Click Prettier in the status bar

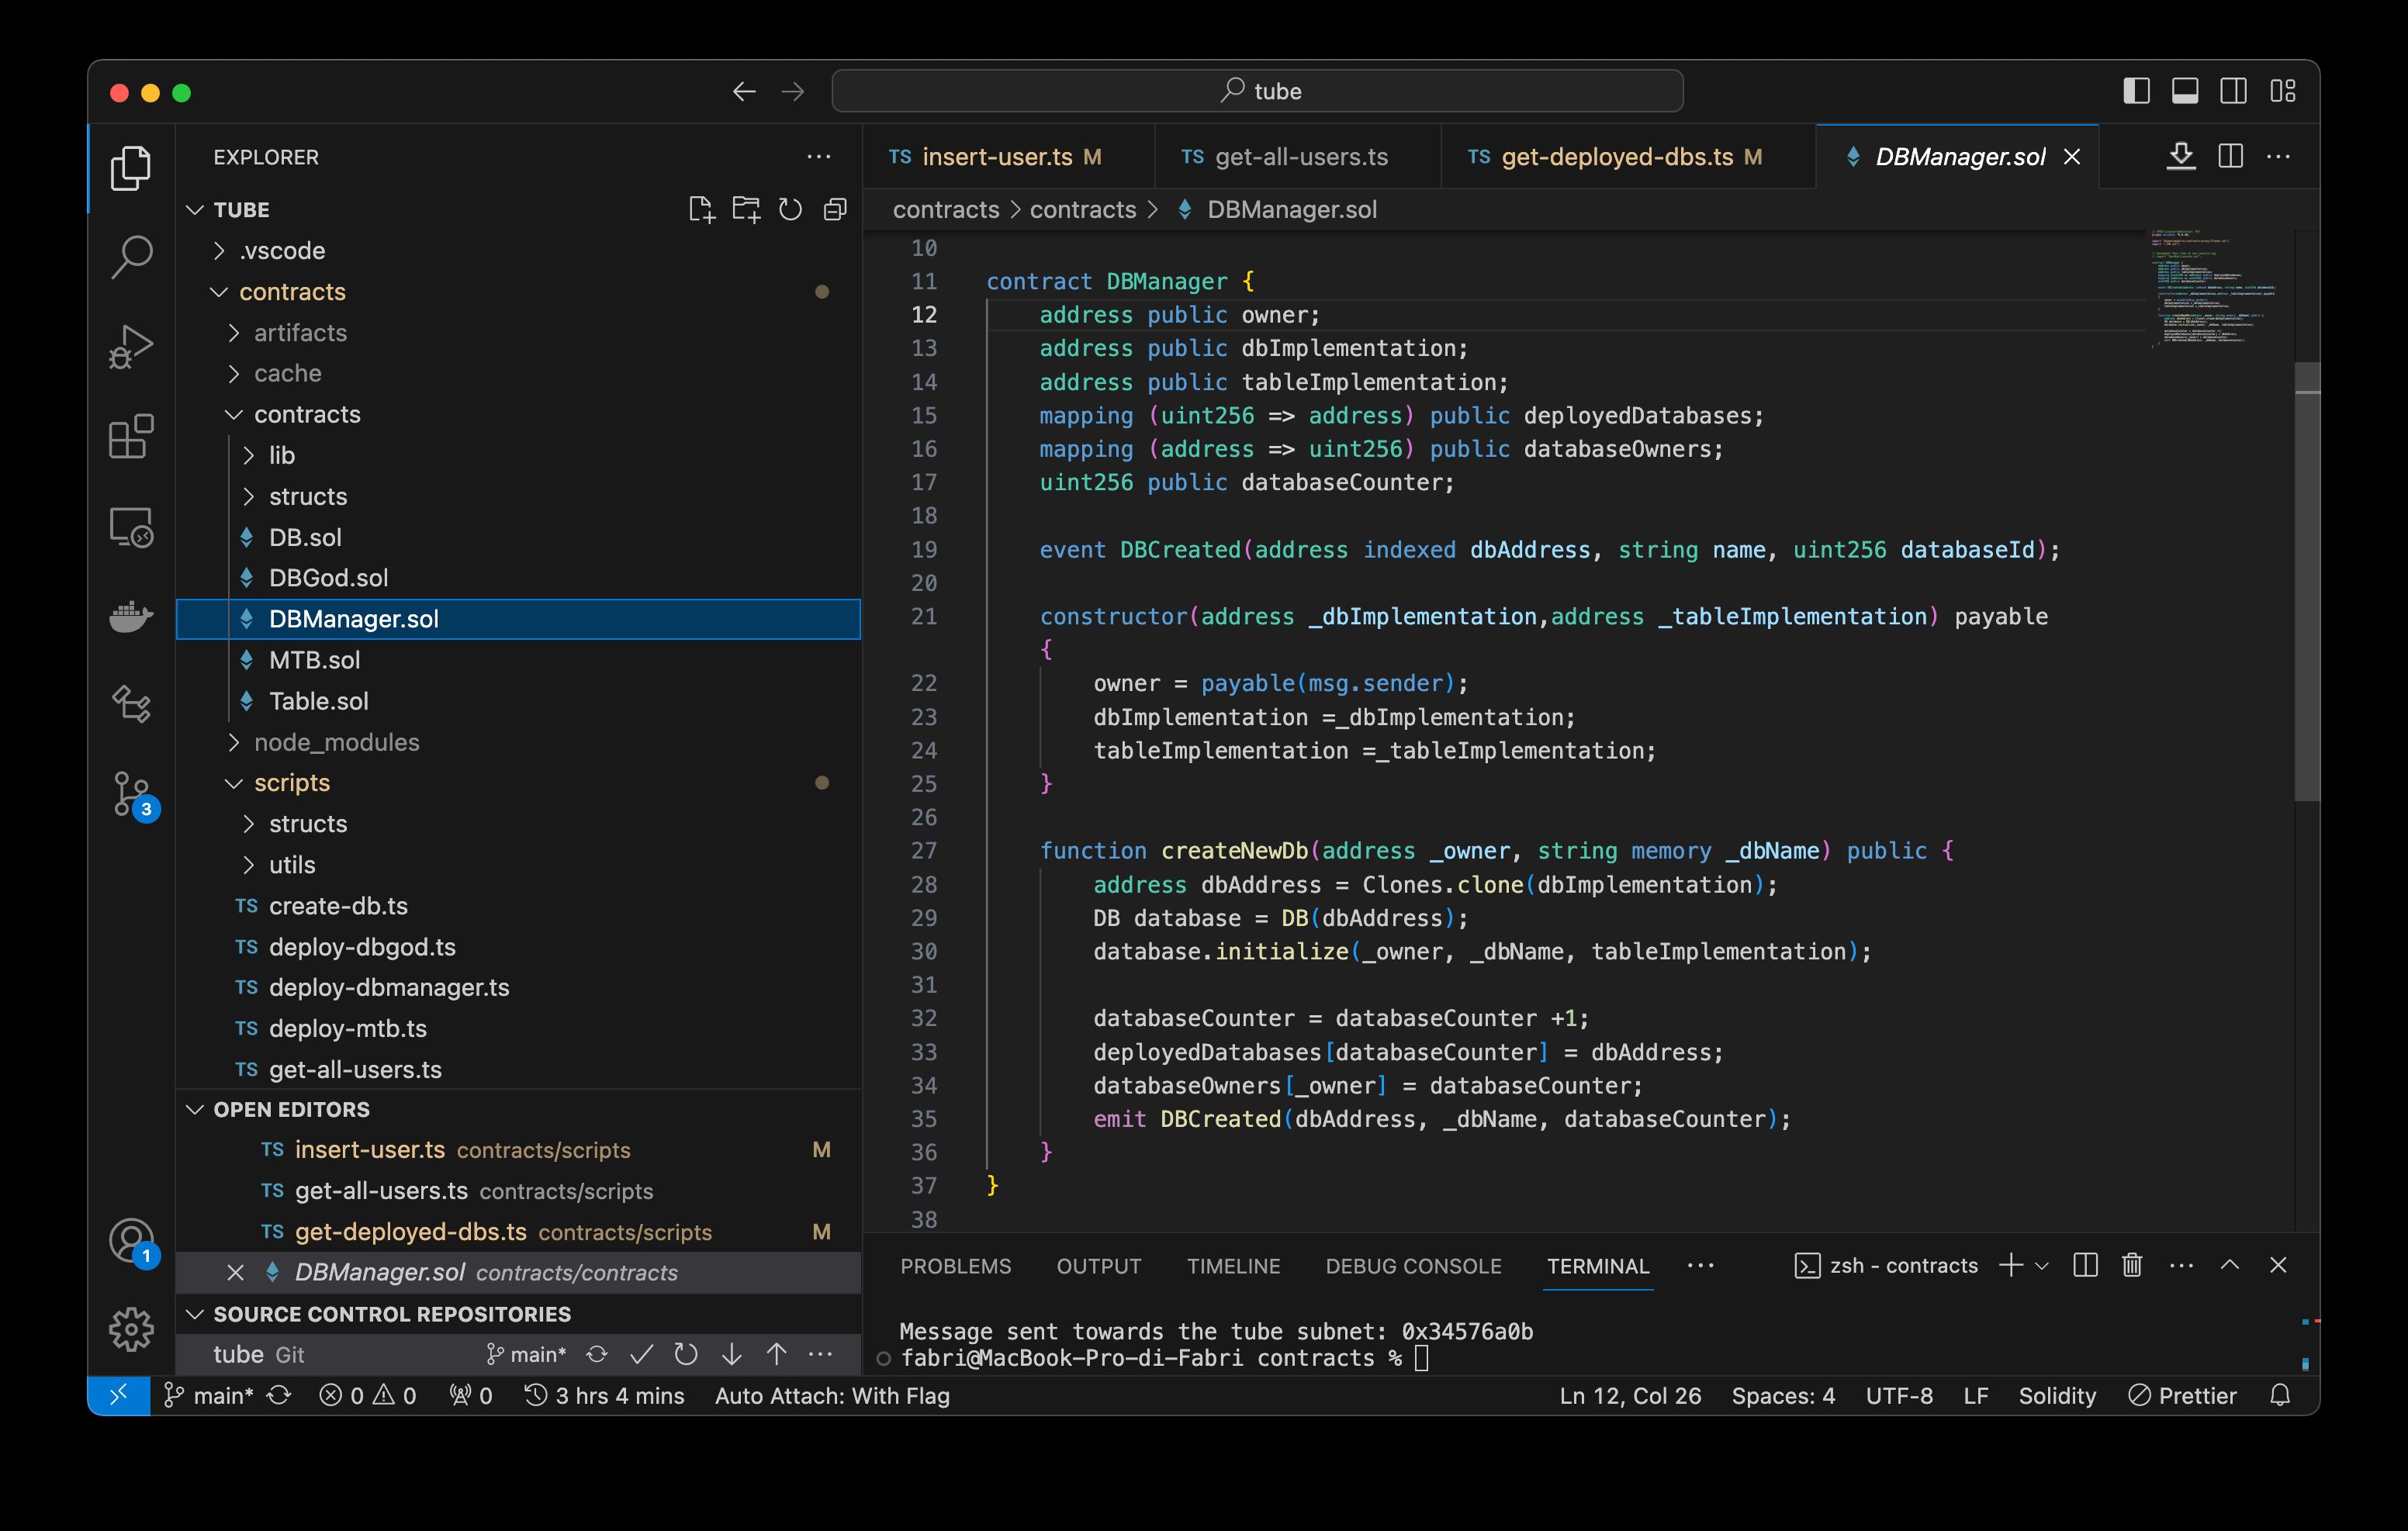tap(2182, 1396)
